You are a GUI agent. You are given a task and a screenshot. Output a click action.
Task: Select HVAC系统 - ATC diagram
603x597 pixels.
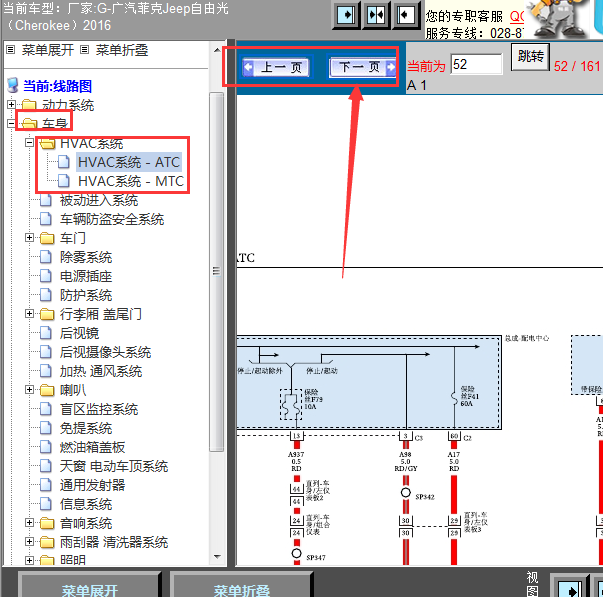click(129, 162)
